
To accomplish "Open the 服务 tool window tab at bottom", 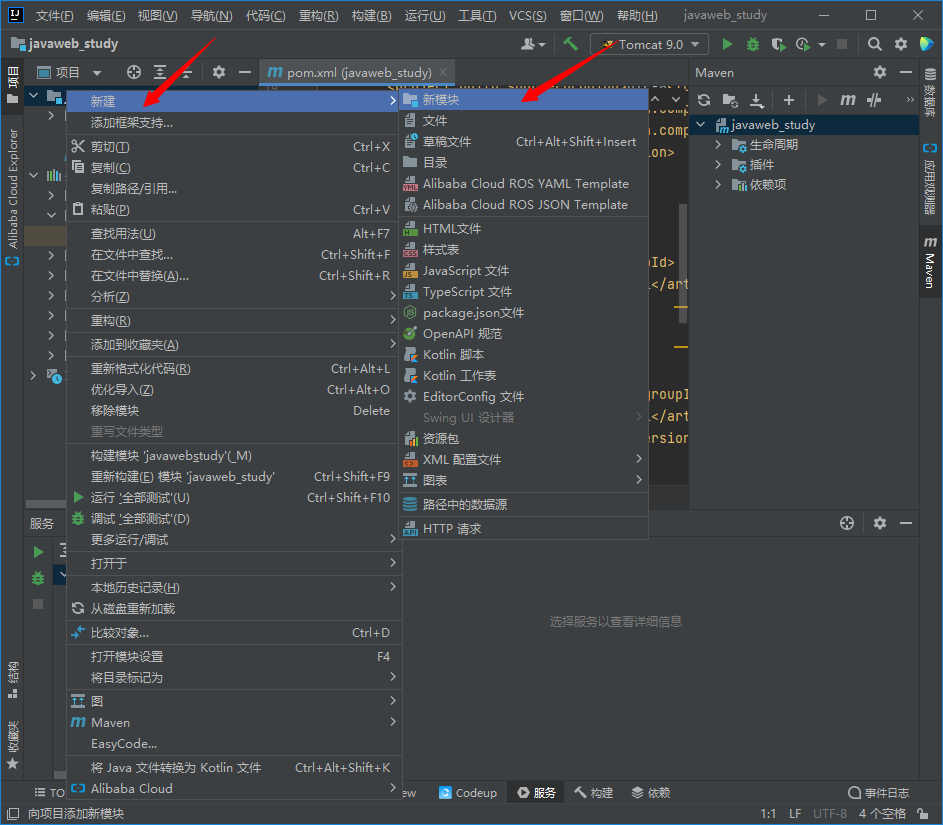I will [x=536, y=793].
